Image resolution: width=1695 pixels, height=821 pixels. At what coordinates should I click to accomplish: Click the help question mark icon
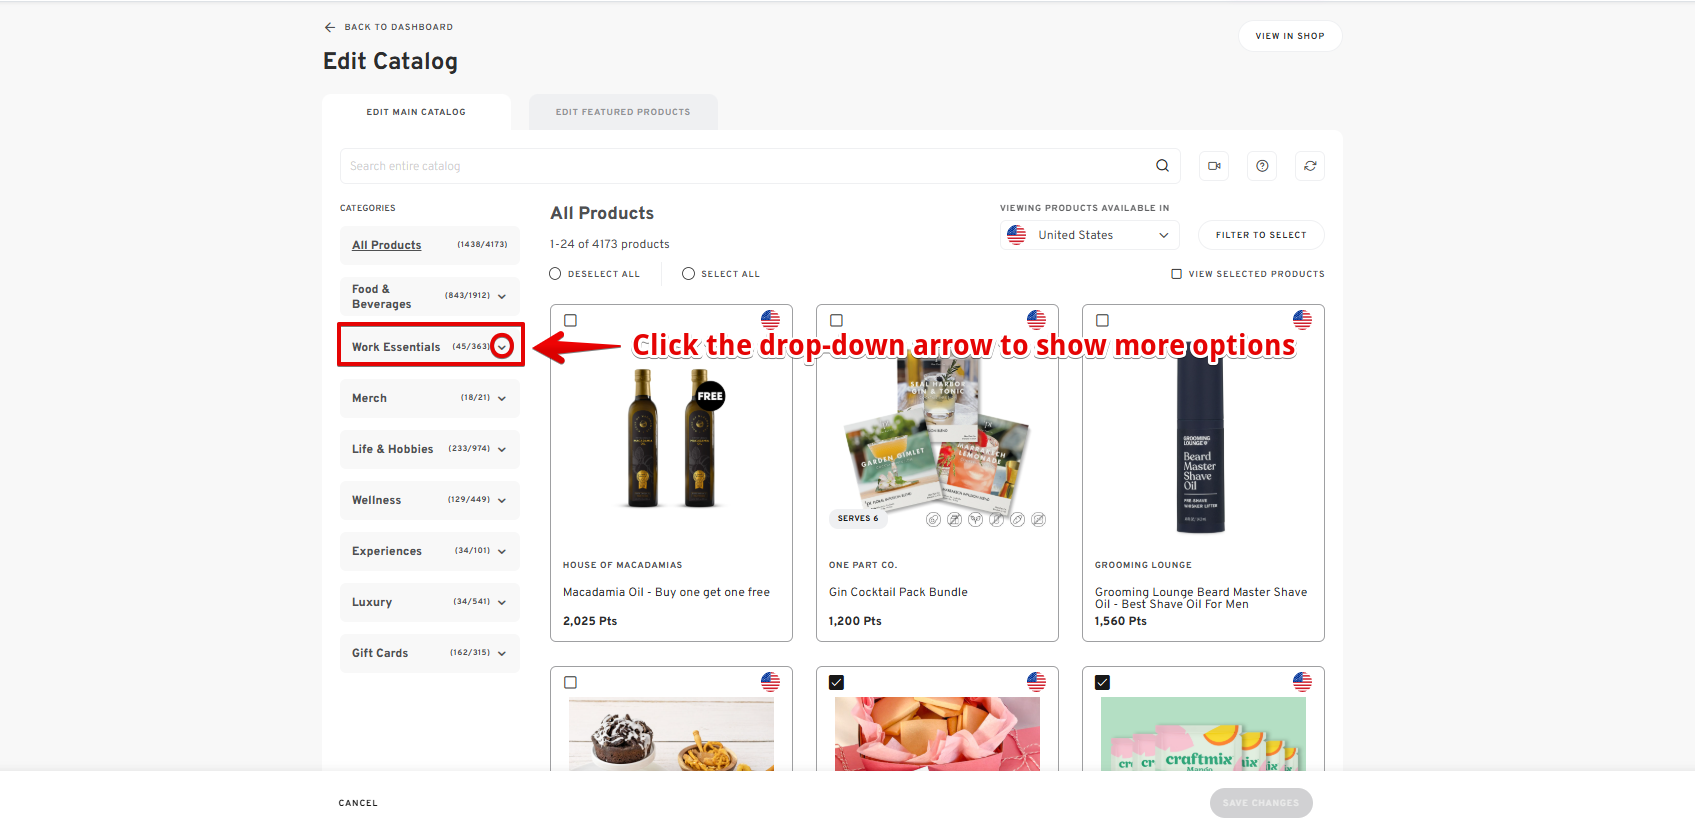coord(1262,166)
